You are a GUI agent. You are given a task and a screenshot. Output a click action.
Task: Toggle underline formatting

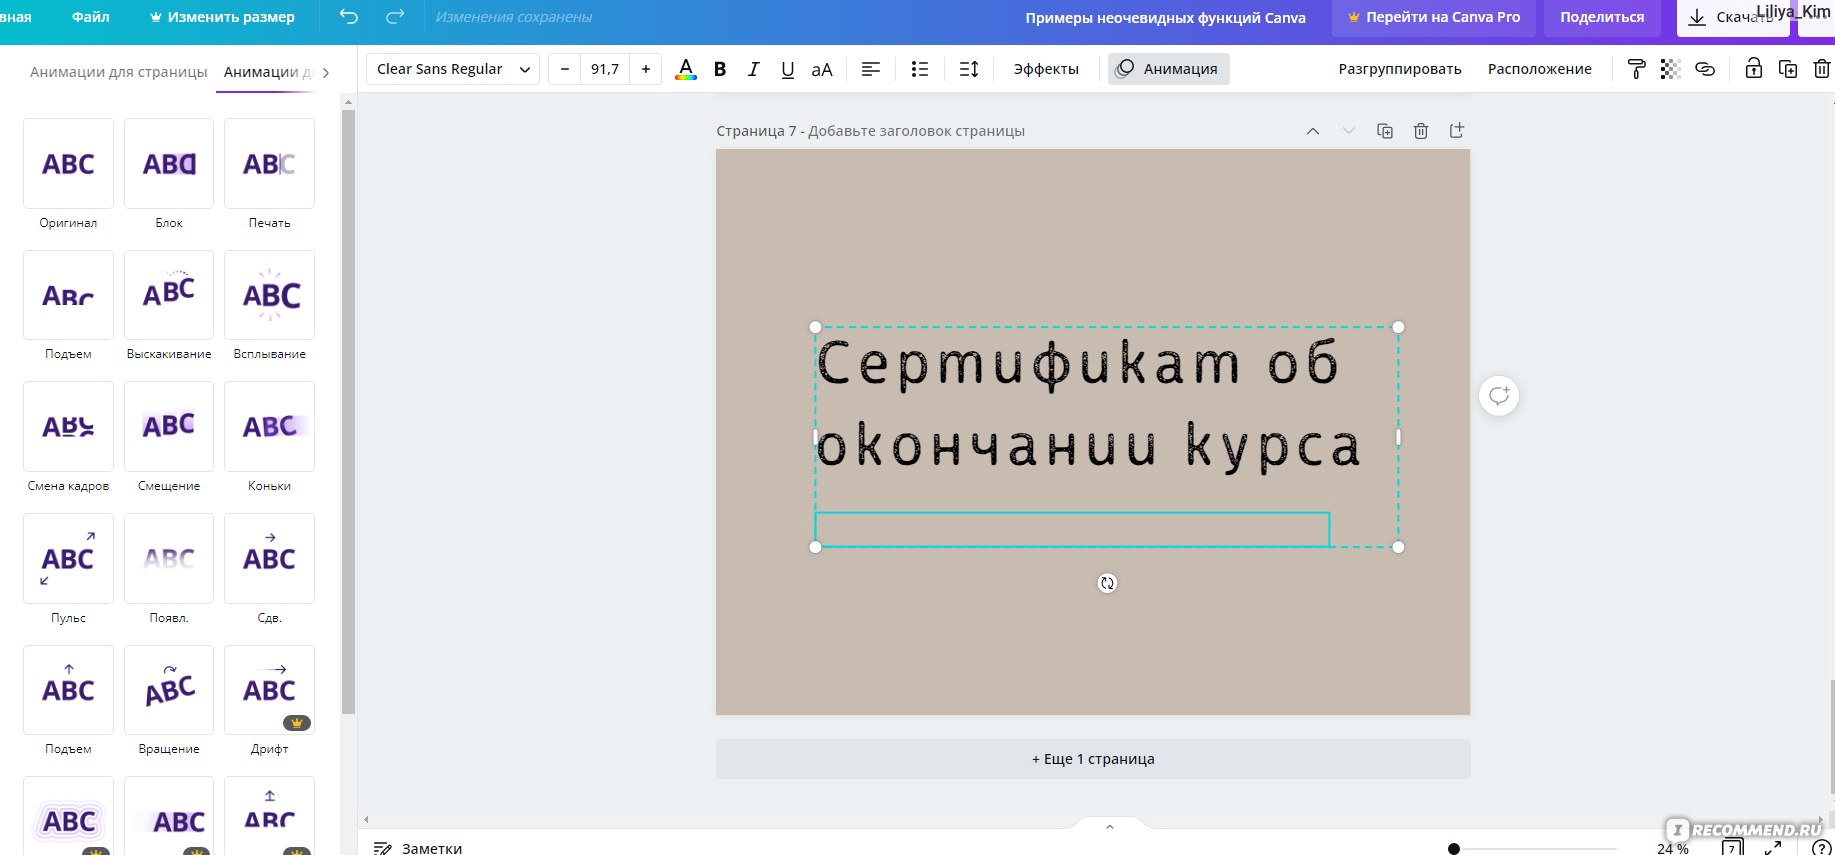pyautogui.click(x=788, y=69)
